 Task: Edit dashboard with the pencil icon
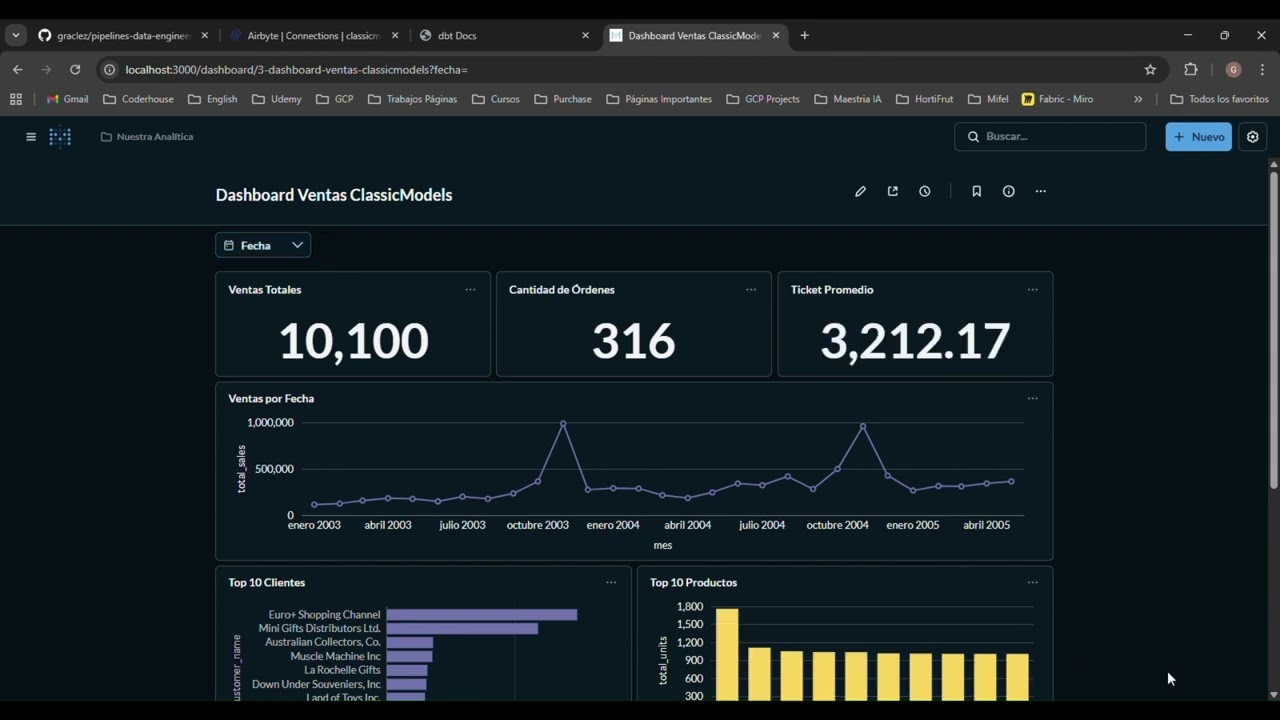[860, 191]
